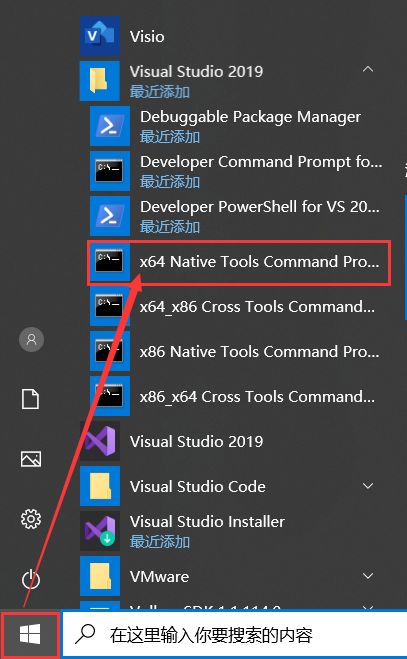This screenshot has height=659, width=407.
Task: Open the power options icon
Action: tap(31, 579)
